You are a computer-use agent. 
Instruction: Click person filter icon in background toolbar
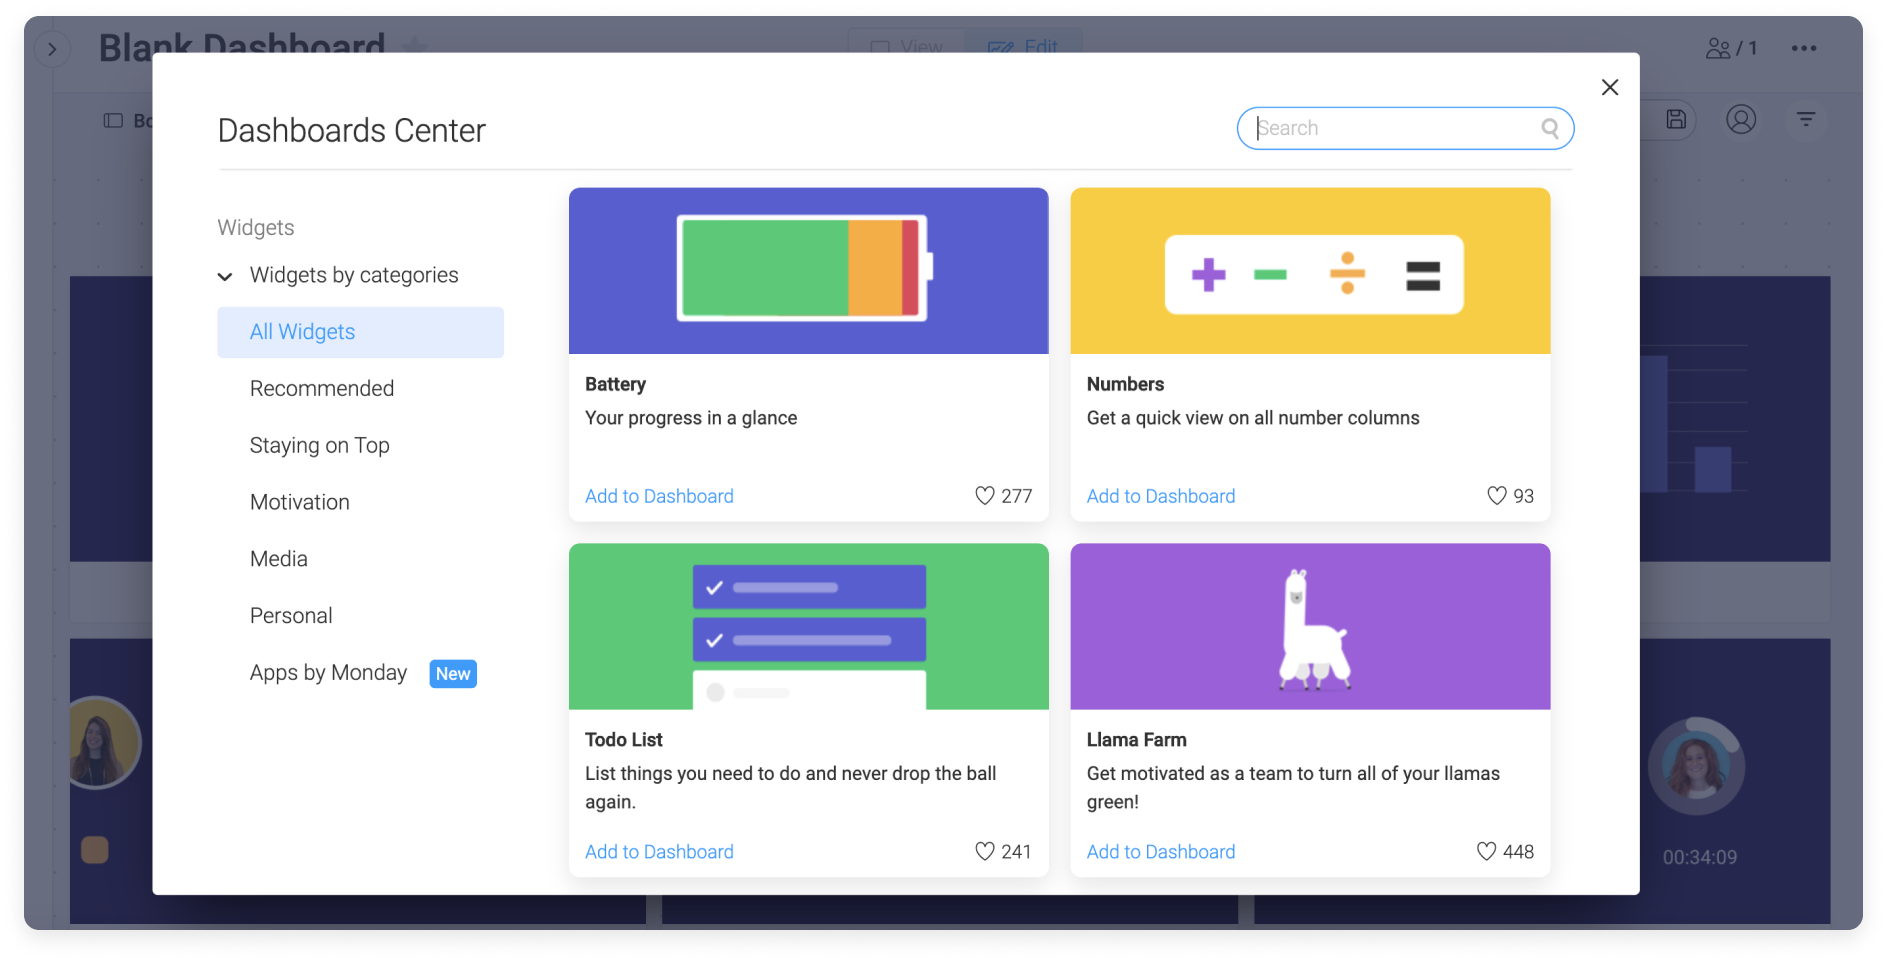click(1741, 120)
